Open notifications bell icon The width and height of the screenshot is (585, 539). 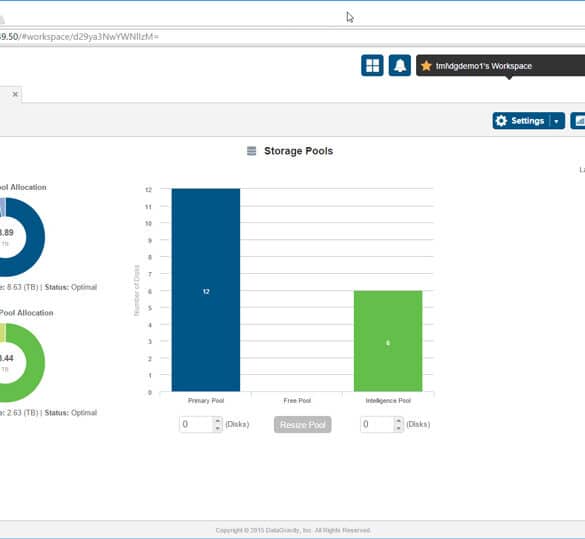pyautogui.click(x=400, y=66)
